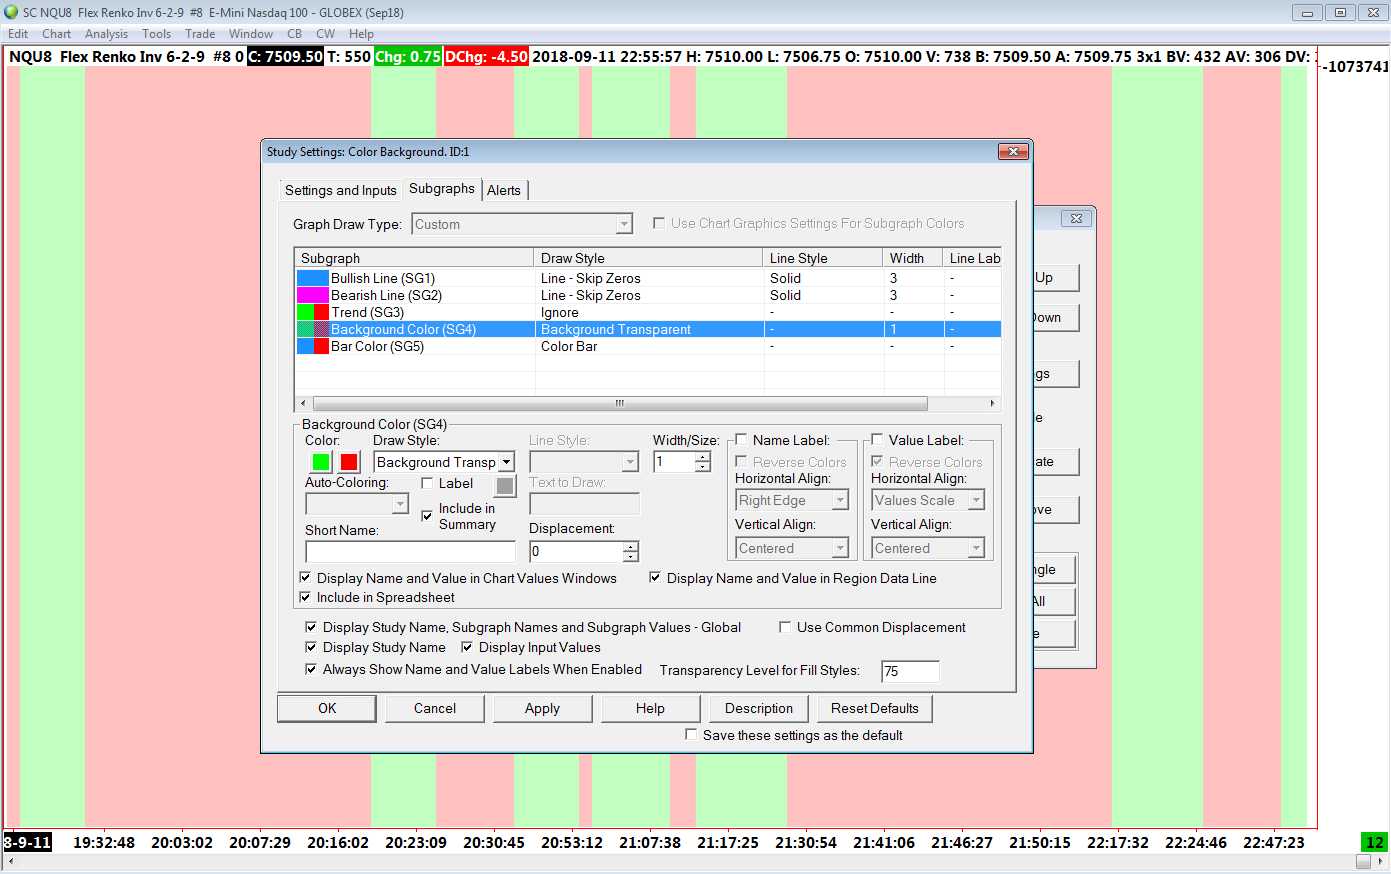This screenshot has width=1391, height=874.
Task: Select the Trend (SG3) subgraph row
Action: click(648, 312)
